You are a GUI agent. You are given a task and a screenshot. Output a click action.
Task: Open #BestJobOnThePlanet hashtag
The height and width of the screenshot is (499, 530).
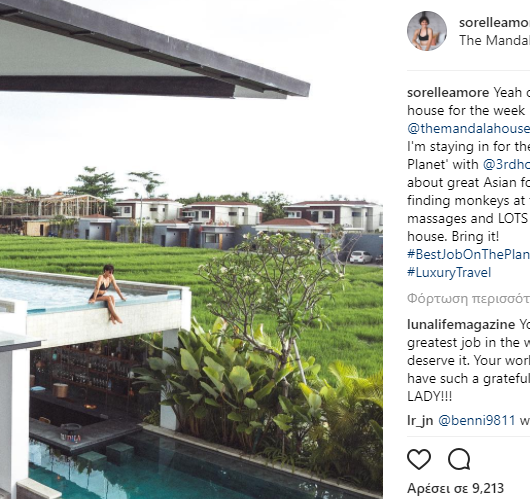[x=468, y=254]
